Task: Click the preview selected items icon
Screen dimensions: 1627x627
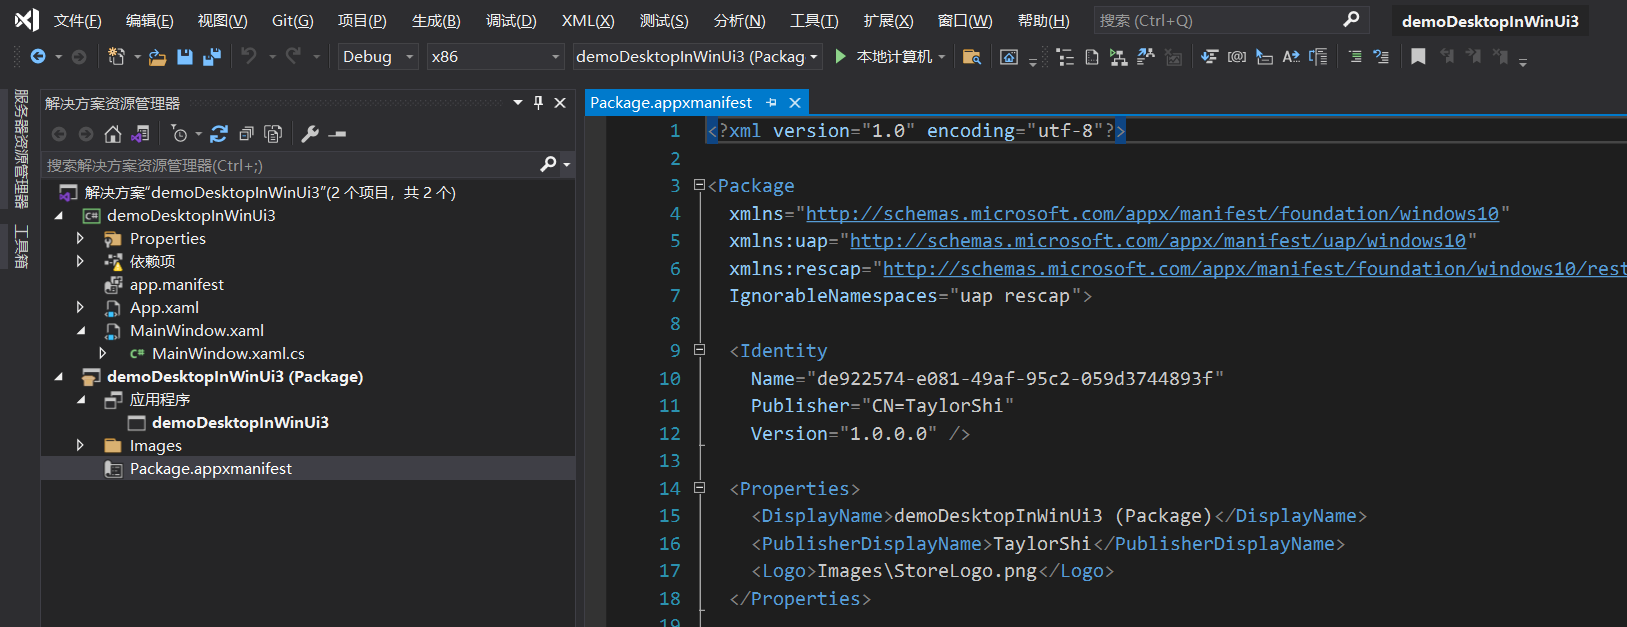Action: [x=337, y=134]
